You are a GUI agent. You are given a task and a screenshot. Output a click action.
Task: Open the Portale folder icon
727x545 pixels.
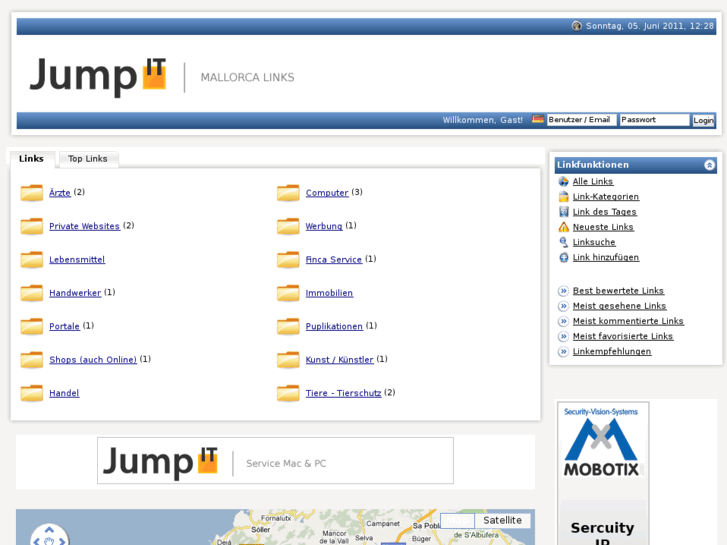pos(32,327)
